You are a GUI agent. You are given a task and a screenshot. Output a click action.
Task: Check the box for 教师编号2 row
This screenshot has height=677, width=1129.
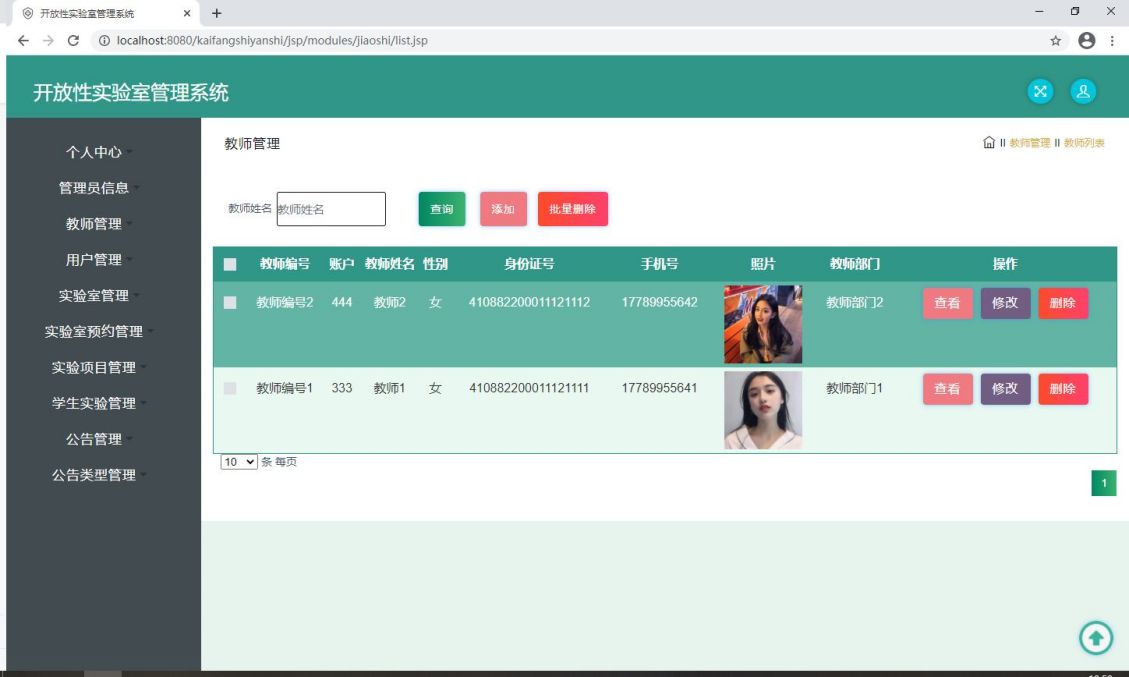tap(230, 302)
